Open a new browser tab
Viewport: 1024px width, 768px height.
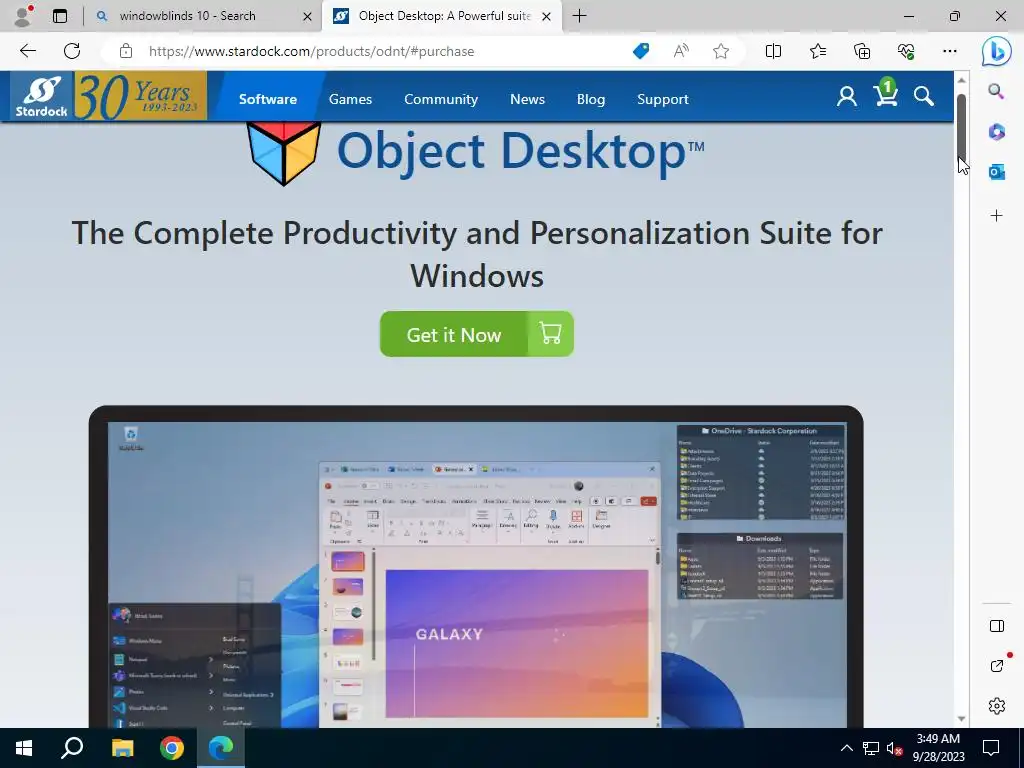point(579,16)
